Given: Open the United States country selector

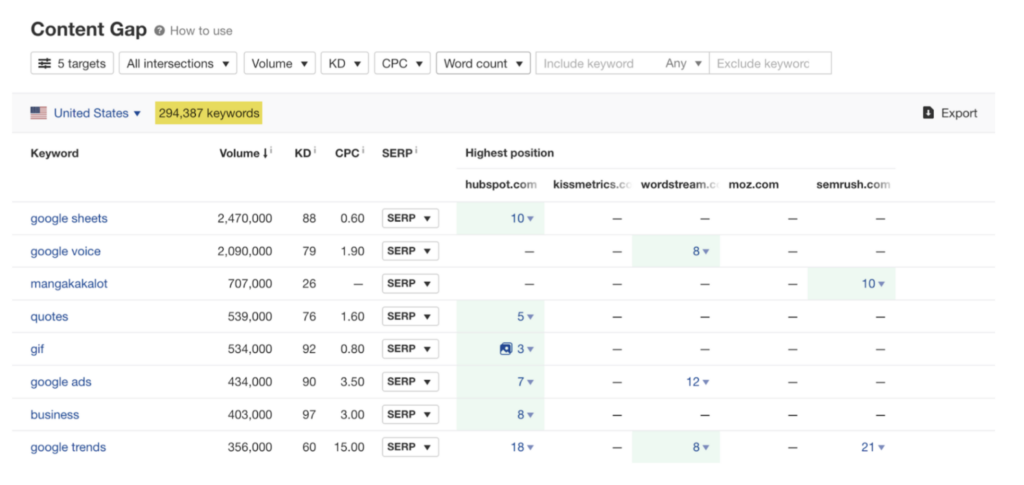Looking at the screenshot, I should 97,113.
